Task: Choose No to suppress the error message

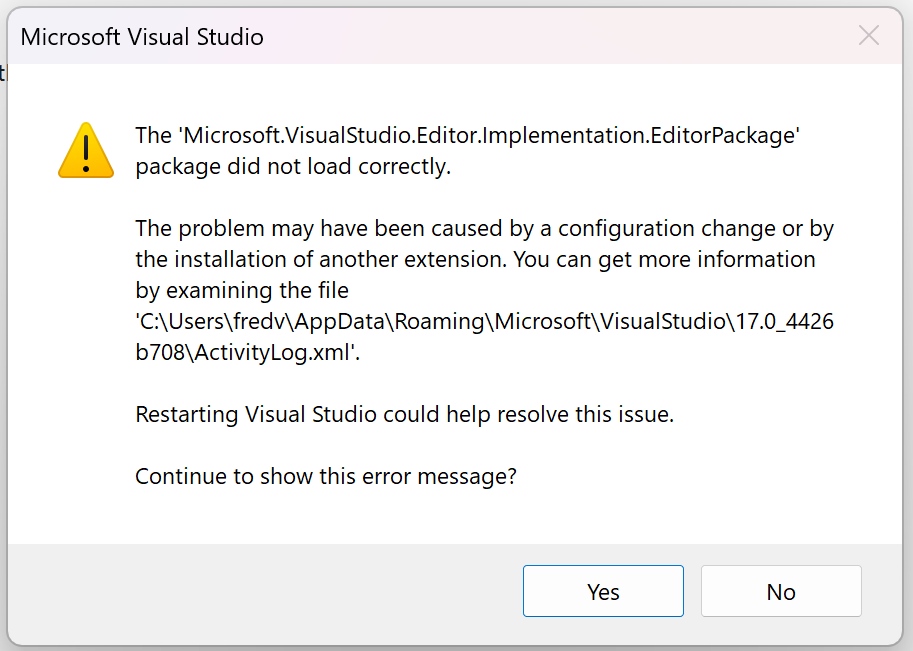Action: [x=781, y=591]
